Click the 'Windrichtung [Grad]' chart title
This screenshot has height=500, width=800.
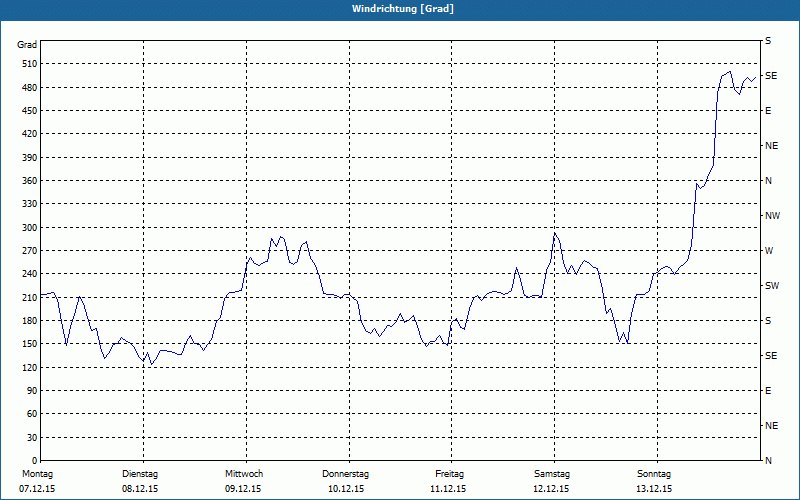pyautogui.click(x=403, y=9)
